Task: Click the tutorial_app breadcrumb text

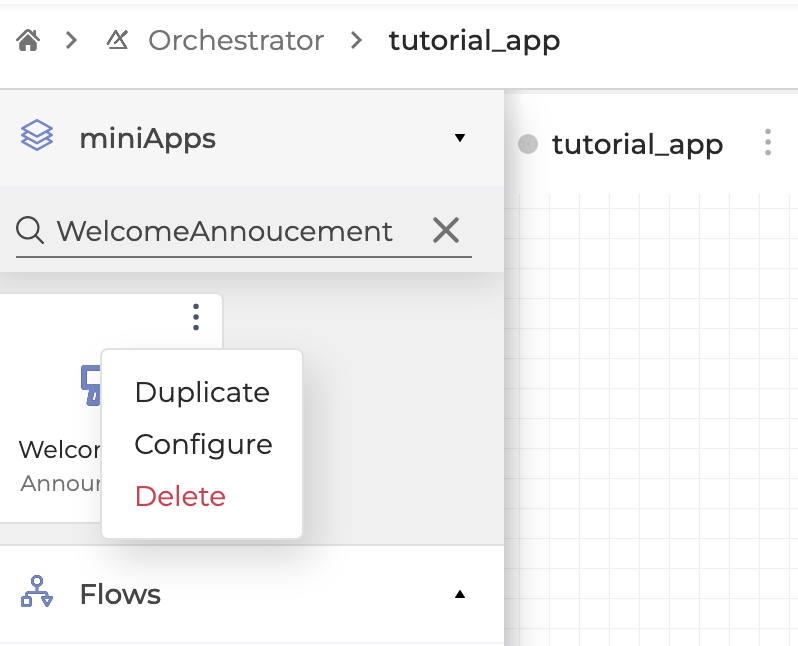Action: point(474,41)
